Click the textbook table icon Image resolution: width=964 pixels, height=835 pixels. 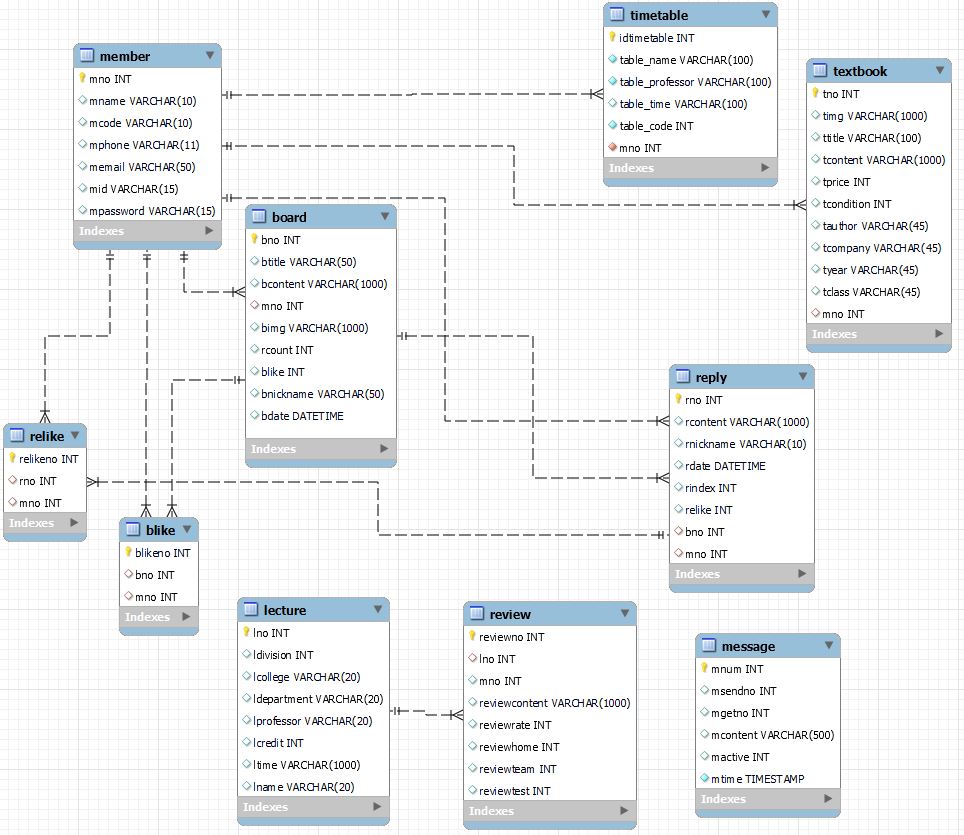point(820,70)
